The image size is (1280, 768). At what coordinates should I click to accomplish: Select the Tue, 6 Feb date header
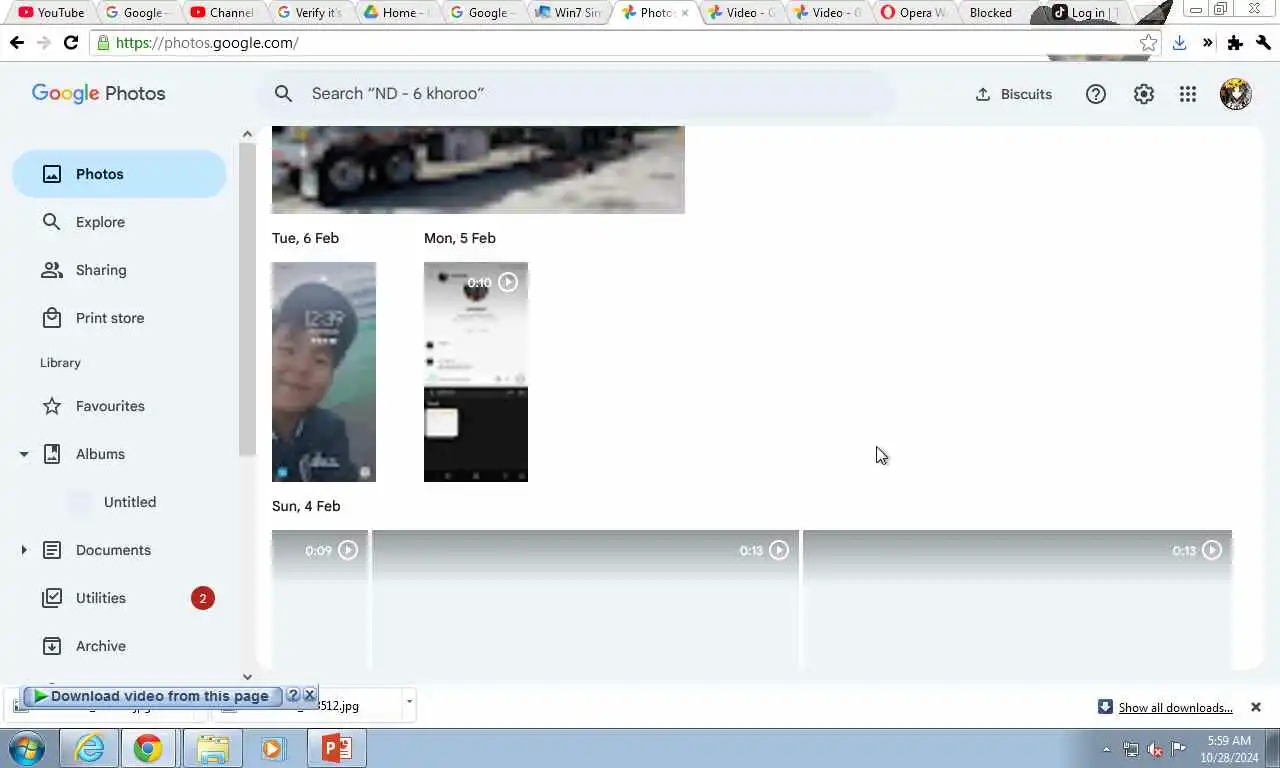point(305,238)
